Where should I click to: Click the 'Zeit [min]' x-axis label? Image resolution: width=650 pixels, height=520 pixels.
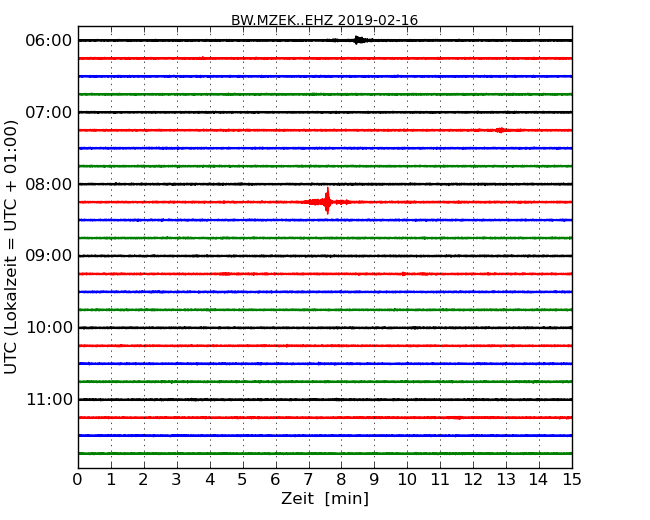click(x=324, y=499)
